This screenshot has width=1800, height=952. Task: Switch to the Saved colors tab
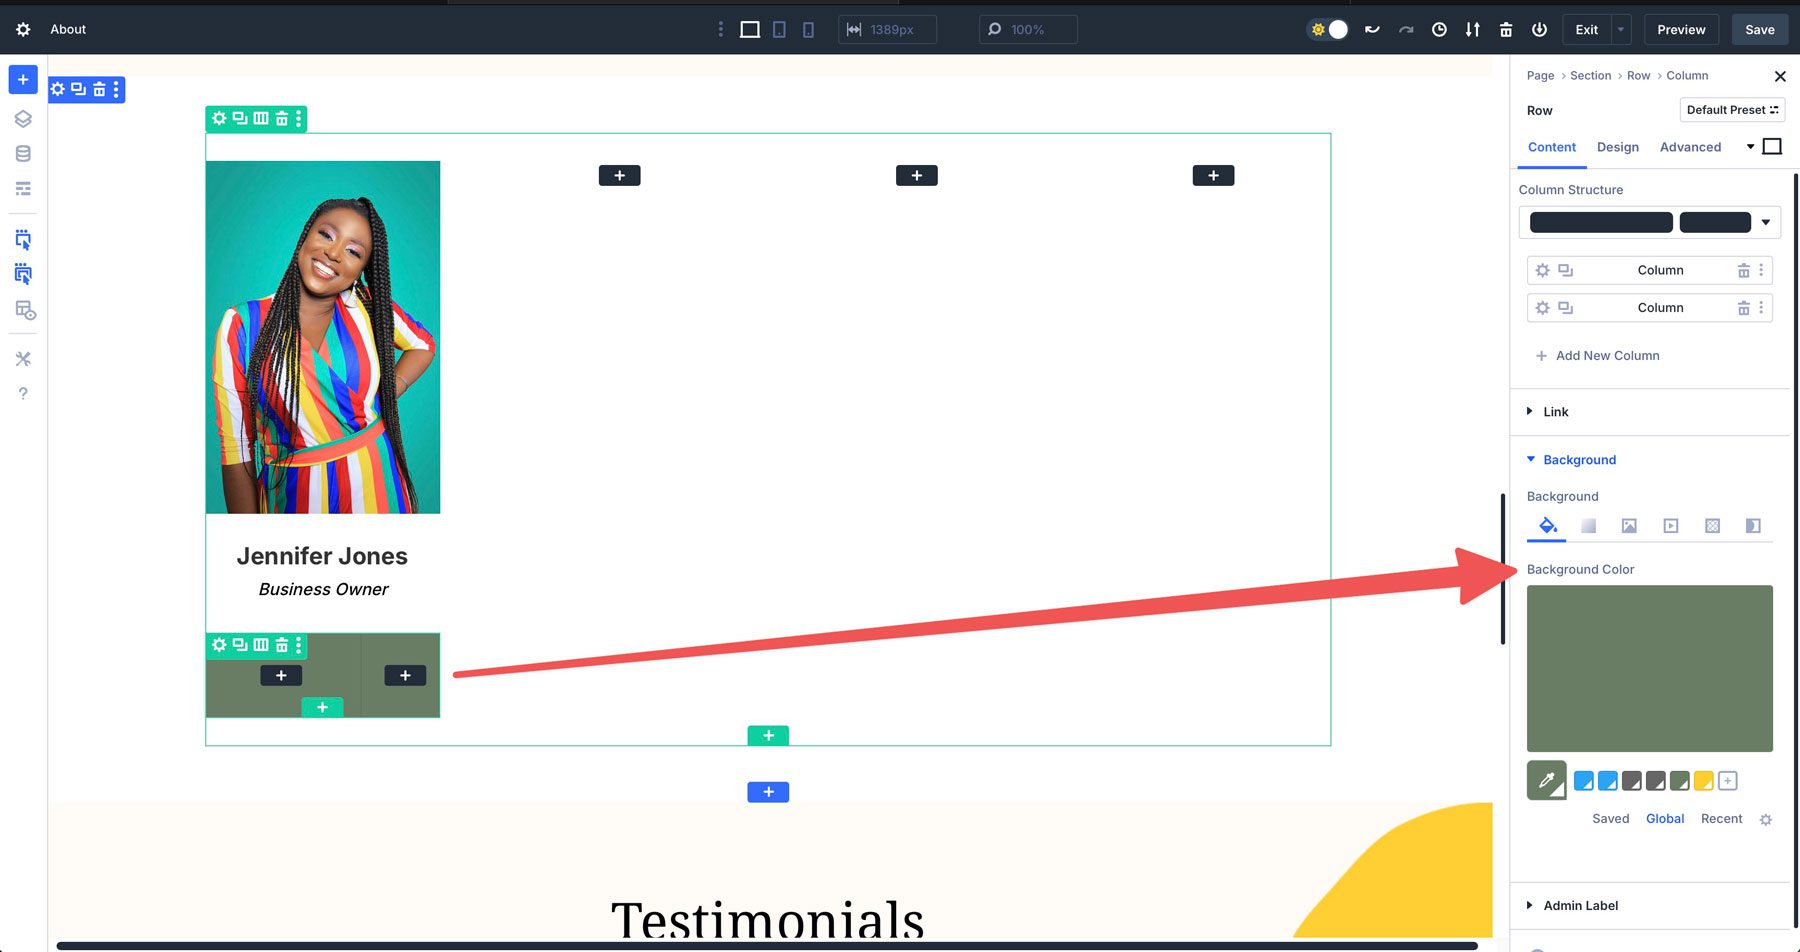click(1610, 818)
